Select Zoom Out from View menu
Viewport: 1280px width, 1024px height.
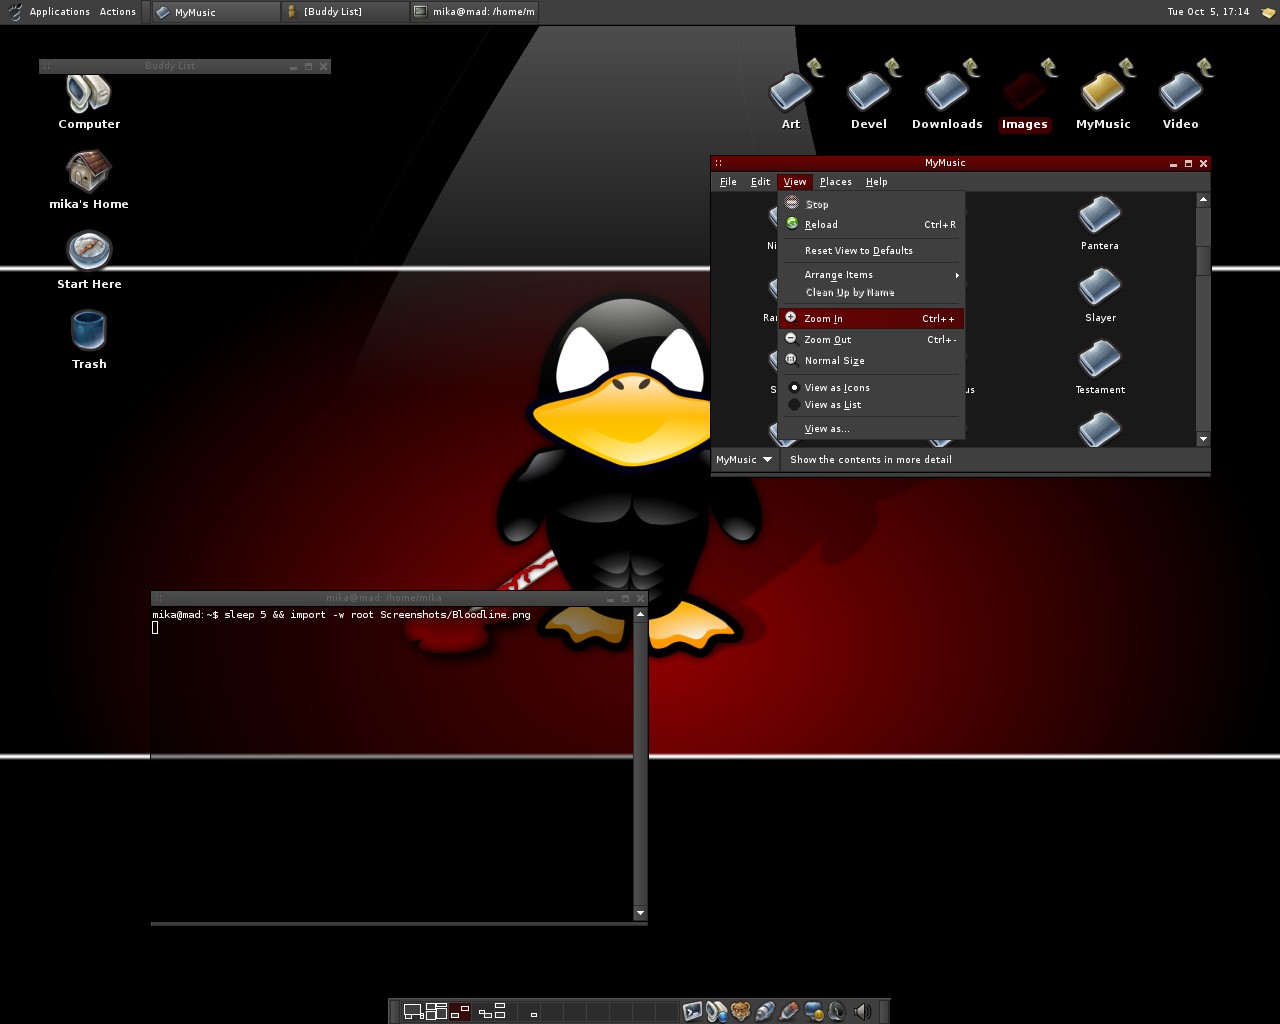[x=872, y=340]
